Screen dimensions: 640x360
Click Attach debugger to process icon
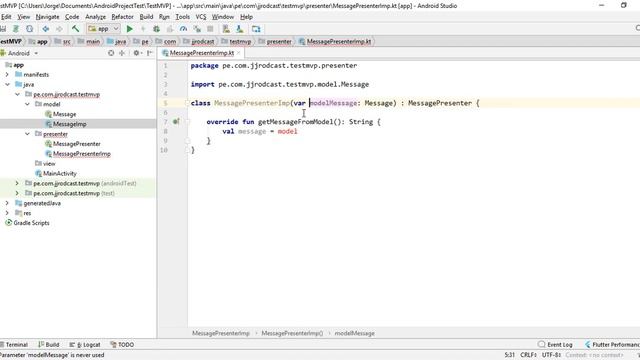point(197,29)
